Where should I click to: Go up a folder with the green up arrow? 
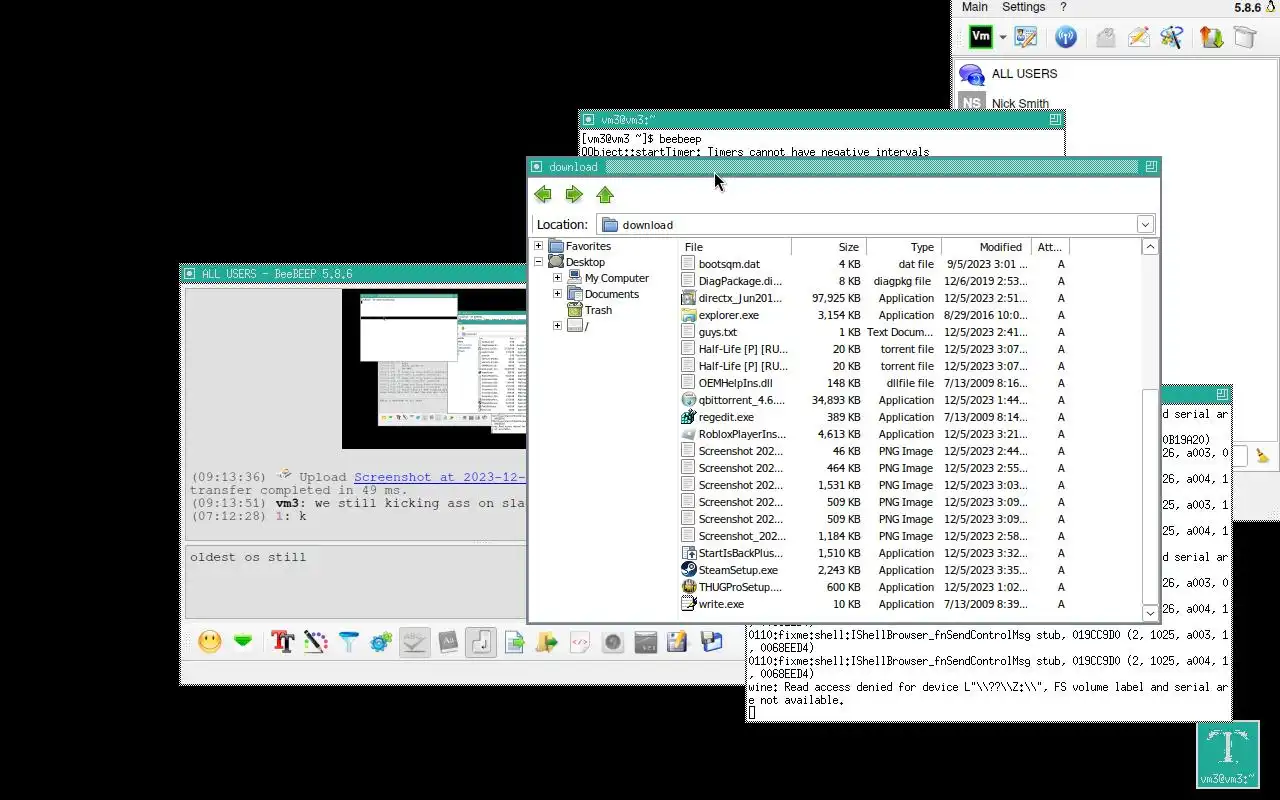[605, 194]
